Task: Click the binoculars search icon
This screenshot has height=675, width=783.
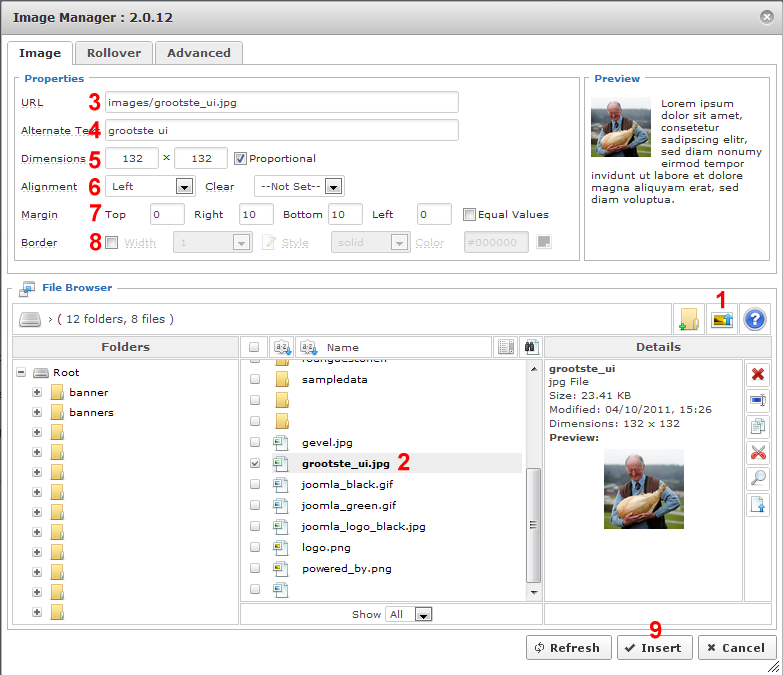Action: tap(530, 347)
